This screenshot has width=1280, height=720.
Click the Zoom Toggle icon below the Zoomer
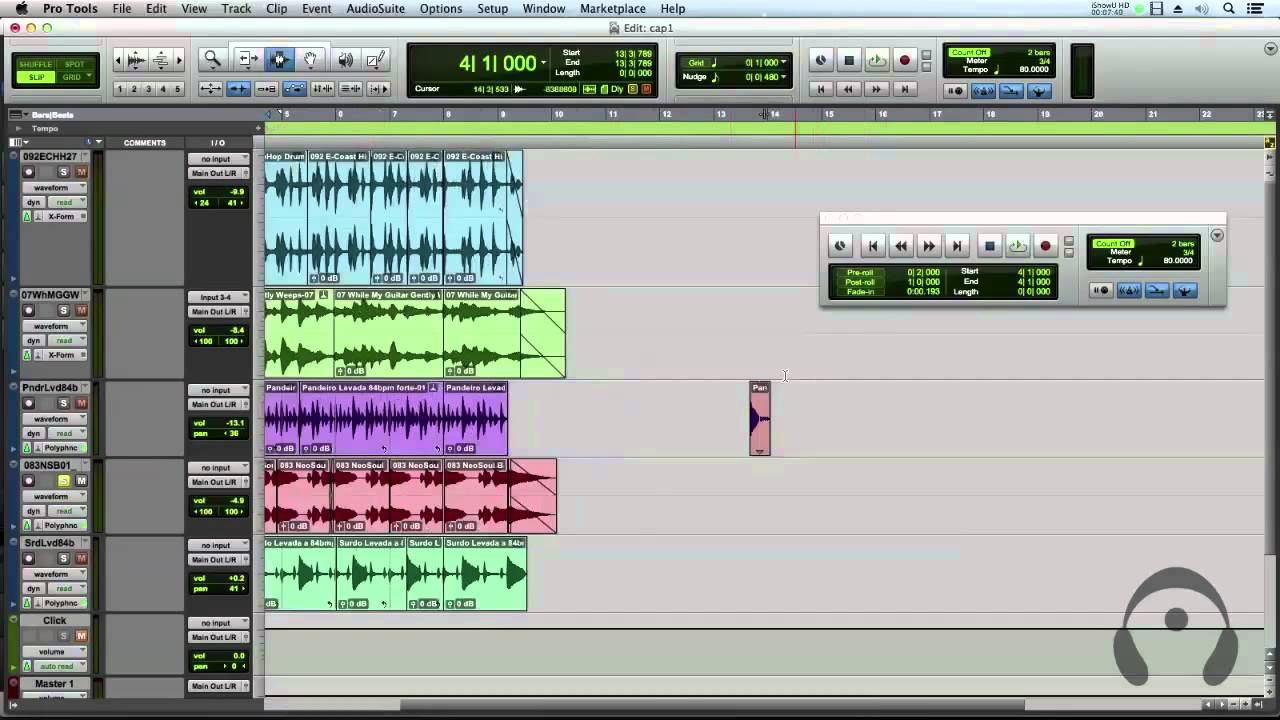211,89
